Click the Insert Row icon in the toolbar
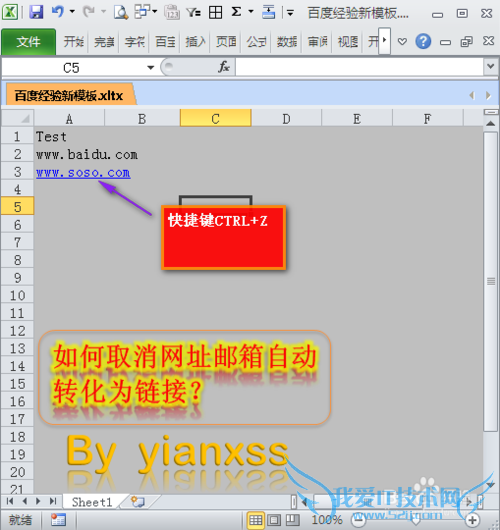The image size is (500, 530). 269,13
